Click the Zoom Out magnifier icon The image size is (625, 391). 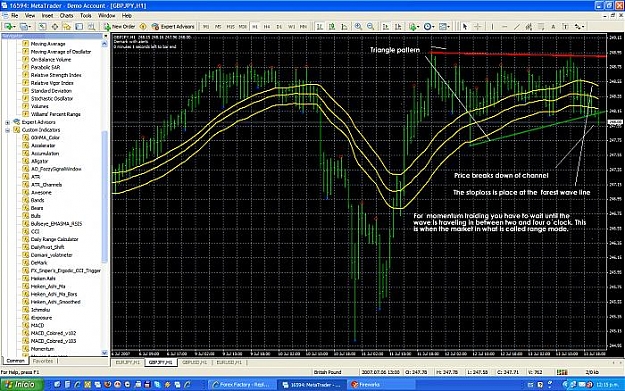tap(370, 27)
